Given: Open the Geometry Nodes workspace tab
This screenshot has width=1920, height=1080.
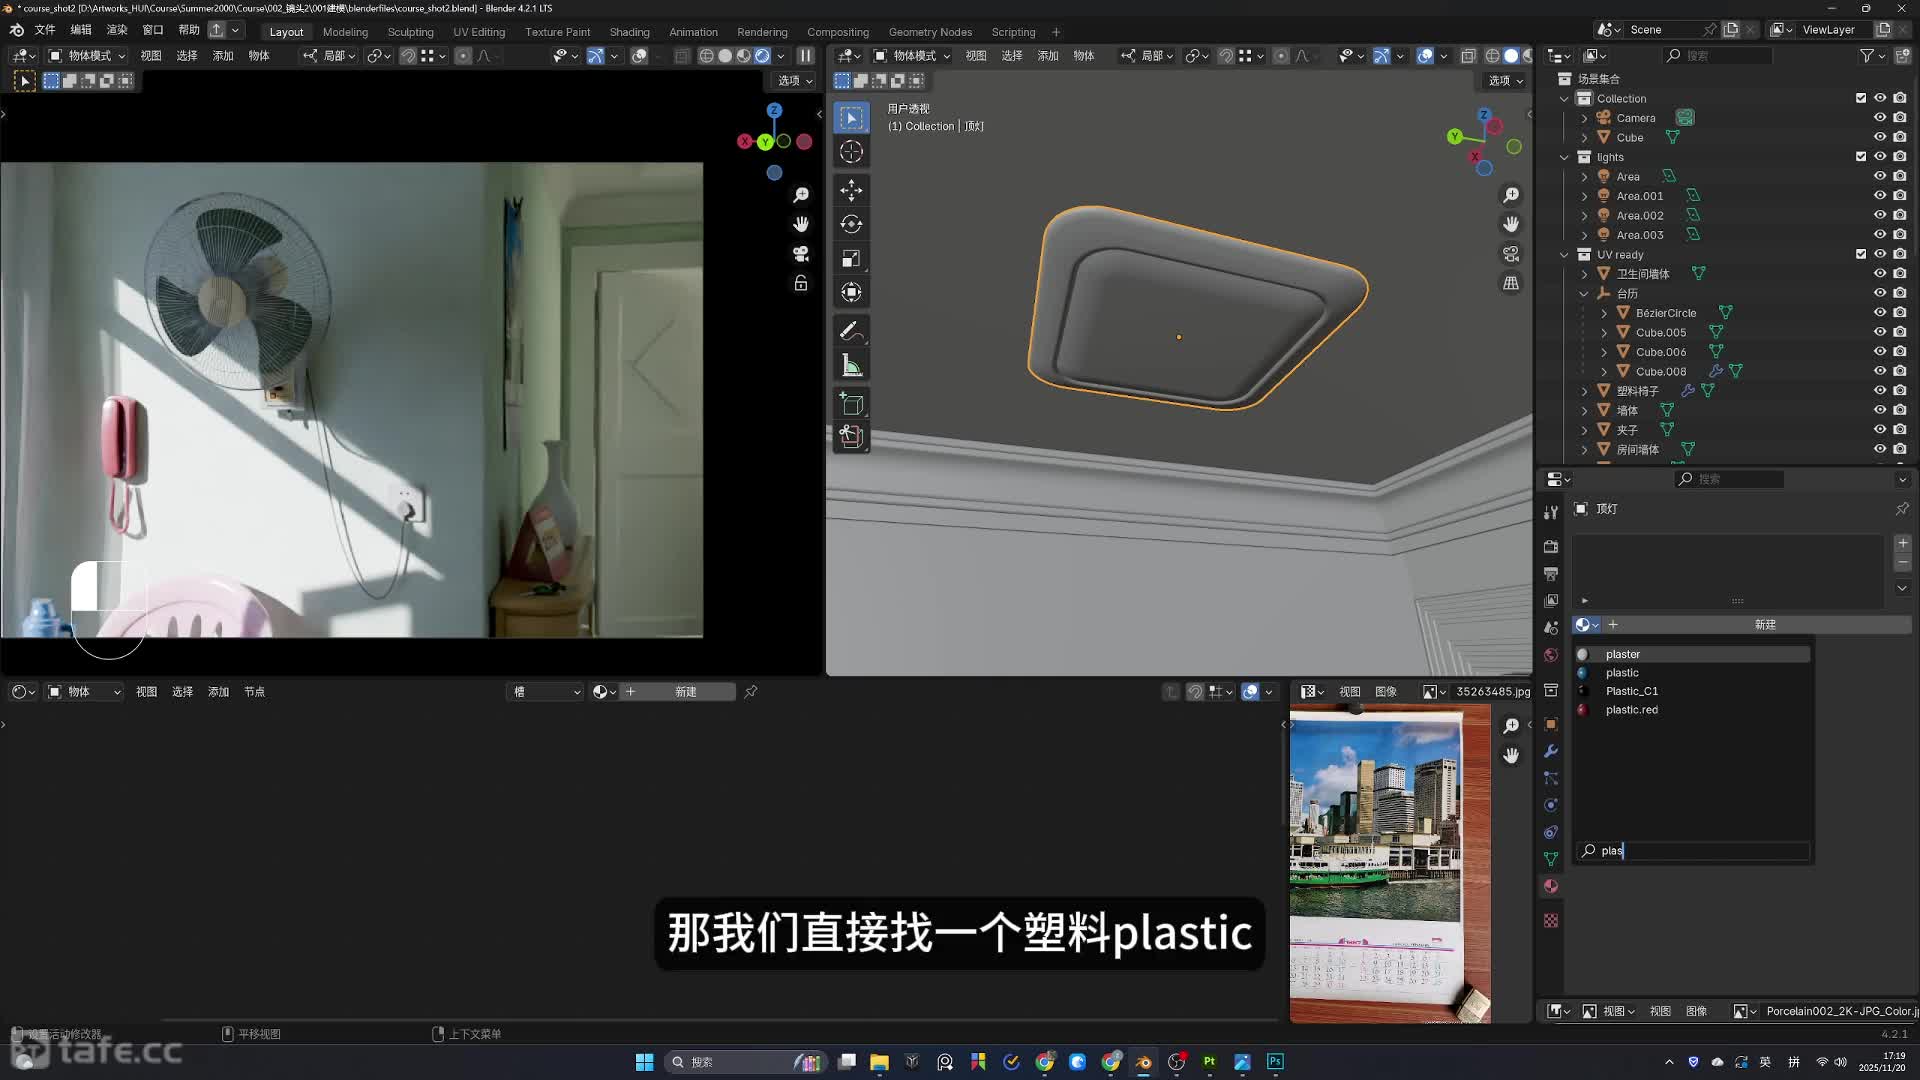Looking at the screenshot, I should point(929,32).
